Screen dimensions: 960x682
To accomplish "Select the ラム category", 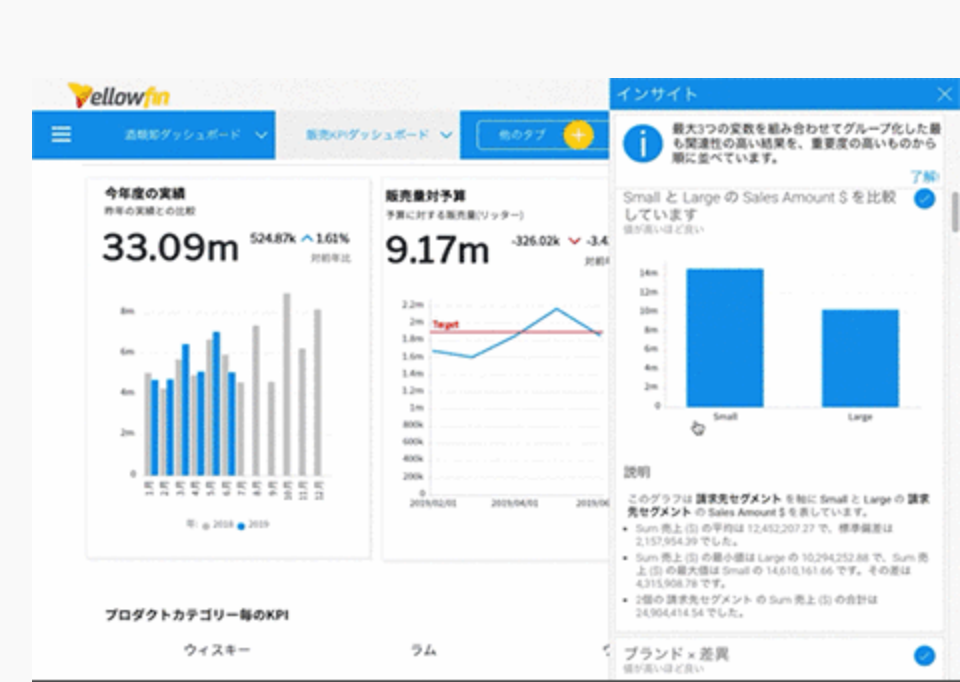I will coord(423,650).
